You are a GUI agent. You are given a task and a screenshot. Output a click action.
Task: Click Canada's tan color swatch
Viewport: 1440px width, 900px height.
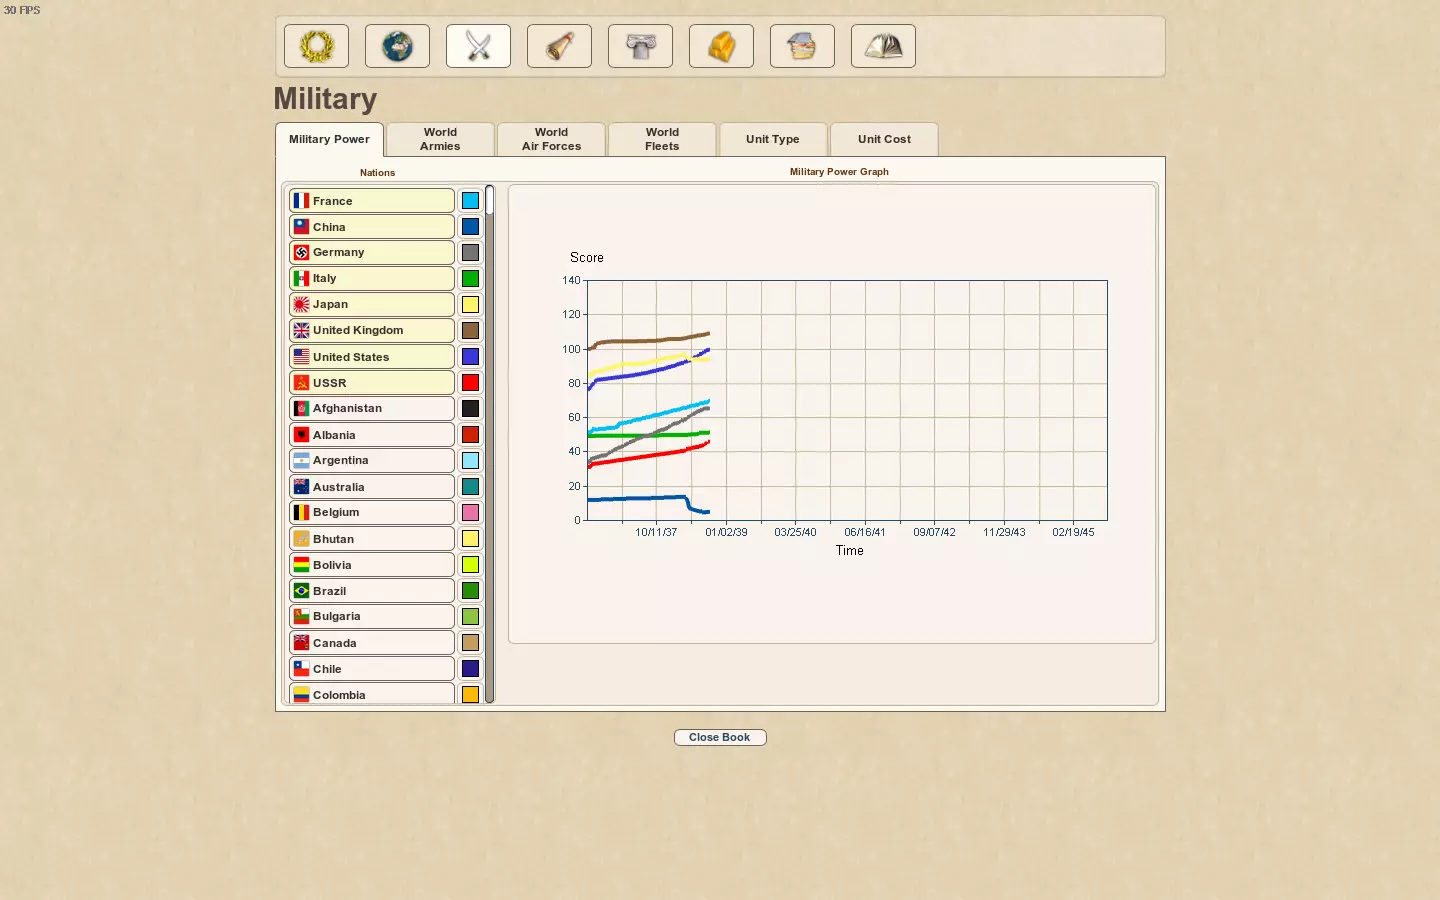470,643
